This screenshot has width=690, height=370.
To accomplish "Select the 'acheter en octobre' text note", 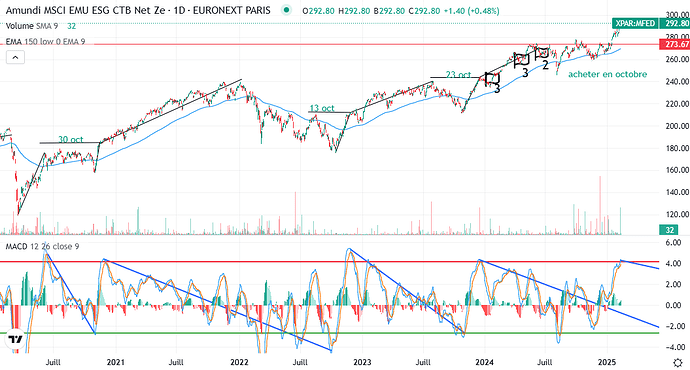I will point(607,74).
